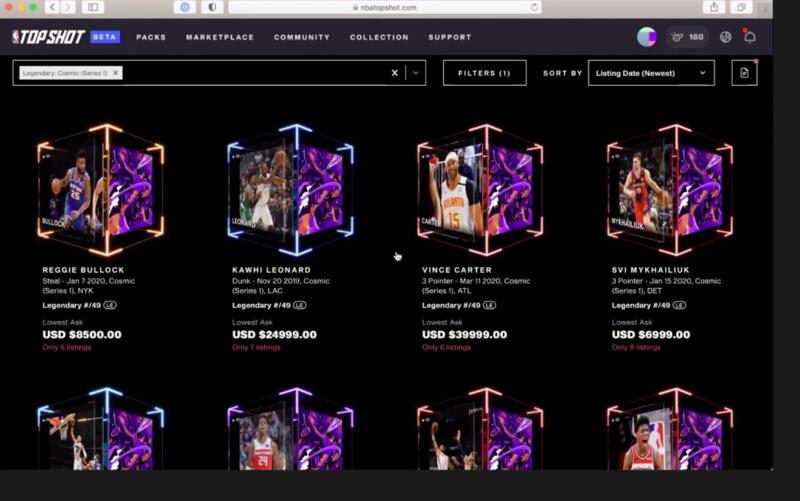Click the privacy shield icon in Safari toolbar
The height and width of the screenshot is (501, 800).
212,7
